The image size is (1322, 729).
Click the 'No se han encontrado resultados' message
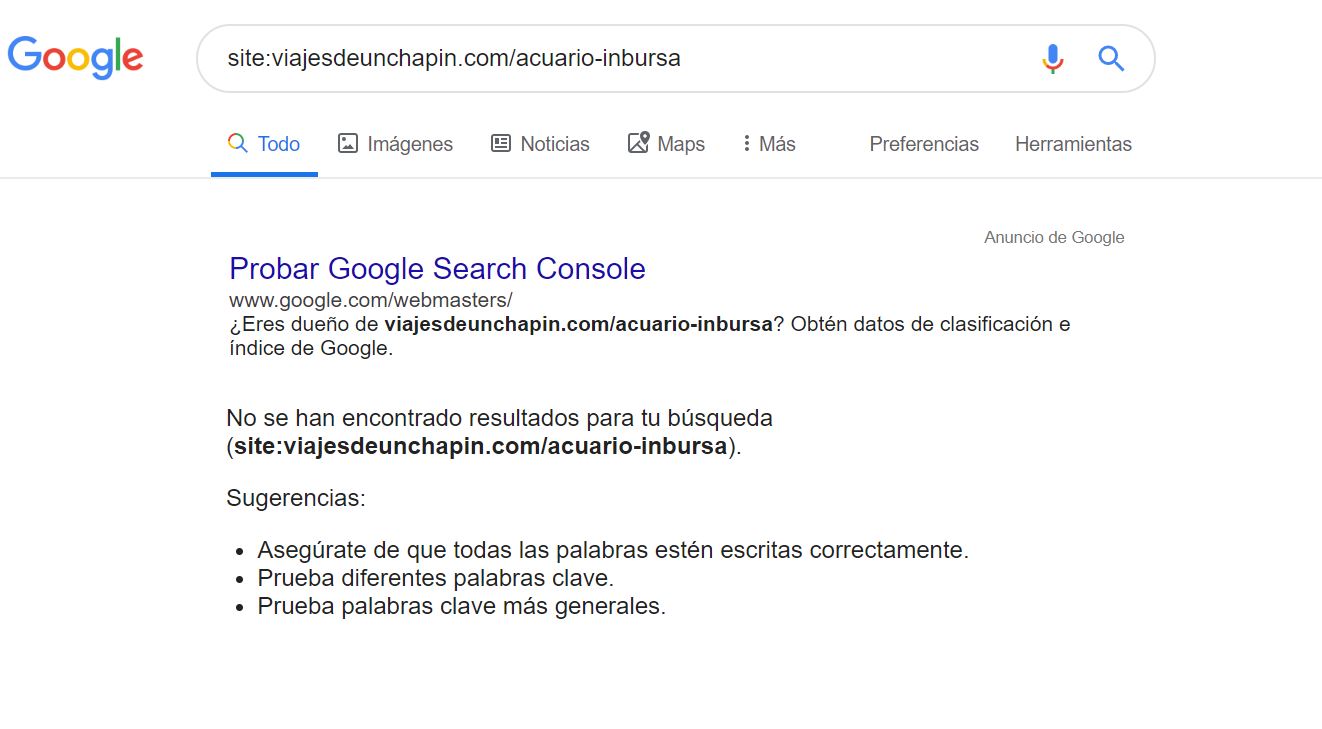pos(499,431)
